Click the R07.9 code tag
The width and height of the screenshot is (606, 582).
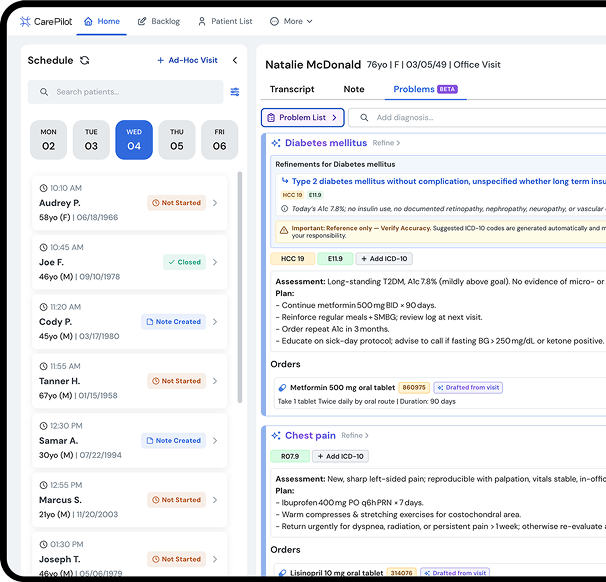[x=290, y=456]
